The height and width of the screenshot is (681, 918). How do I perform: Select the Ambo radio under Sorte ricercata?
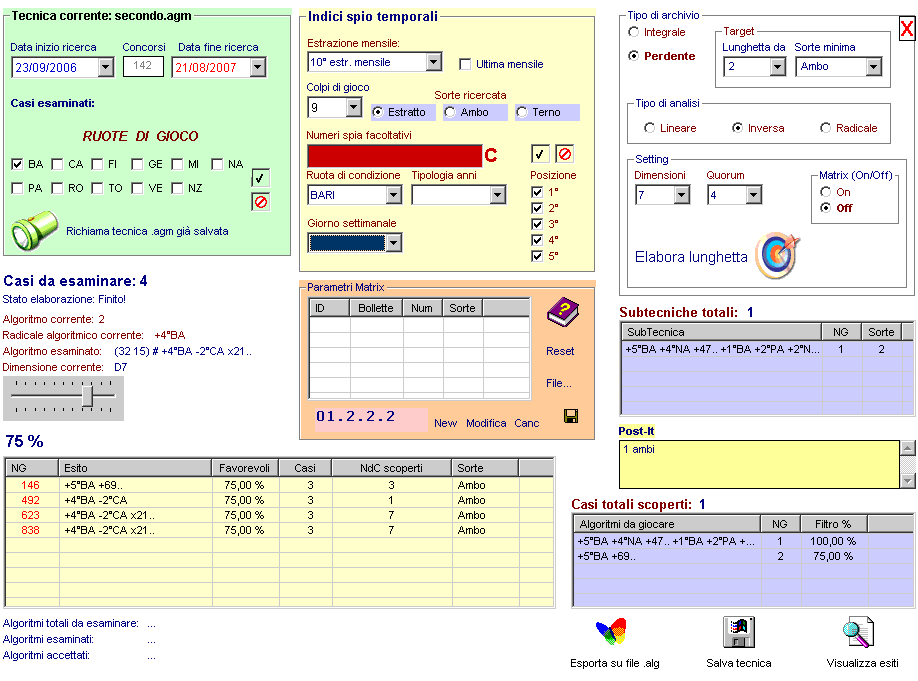(450, 112)
